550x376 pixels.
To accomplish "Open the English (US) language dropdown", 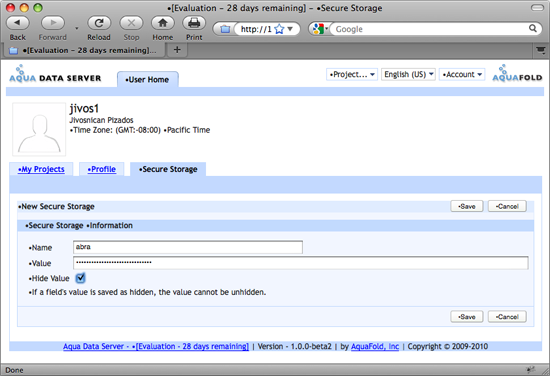I will [408, 74].
